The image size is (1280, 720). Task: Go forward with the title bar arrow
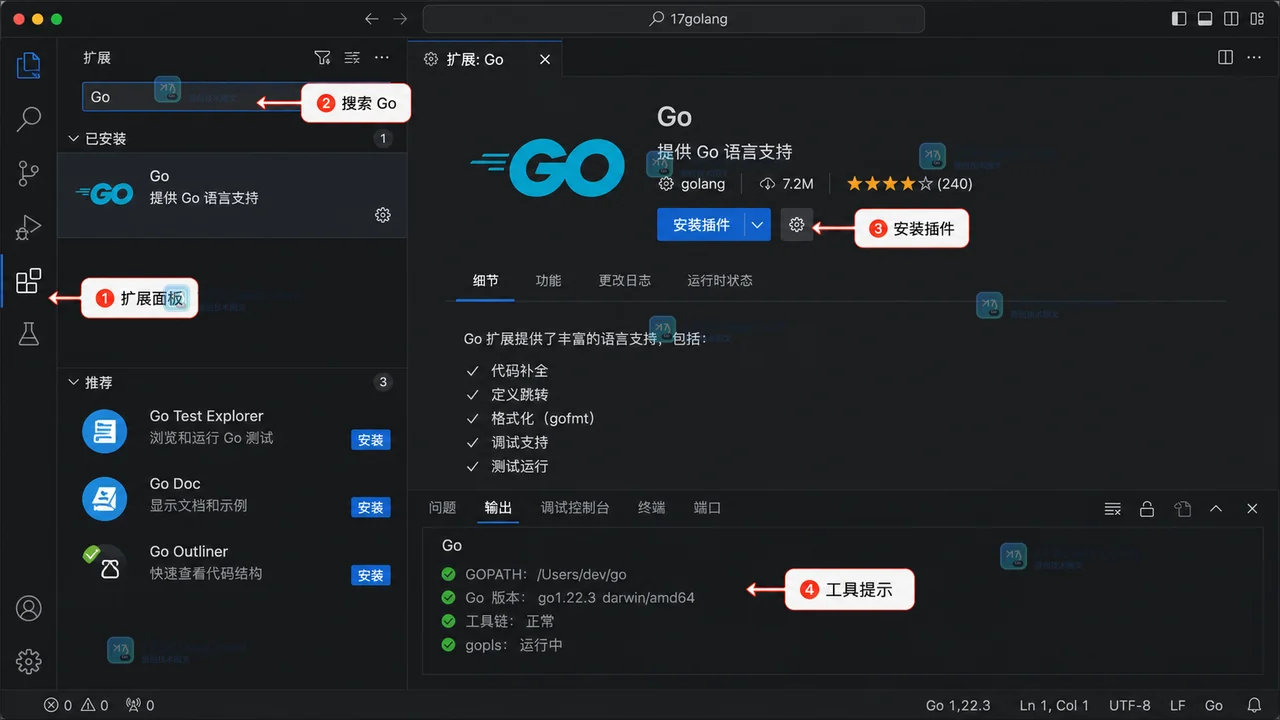click(400, 19)
